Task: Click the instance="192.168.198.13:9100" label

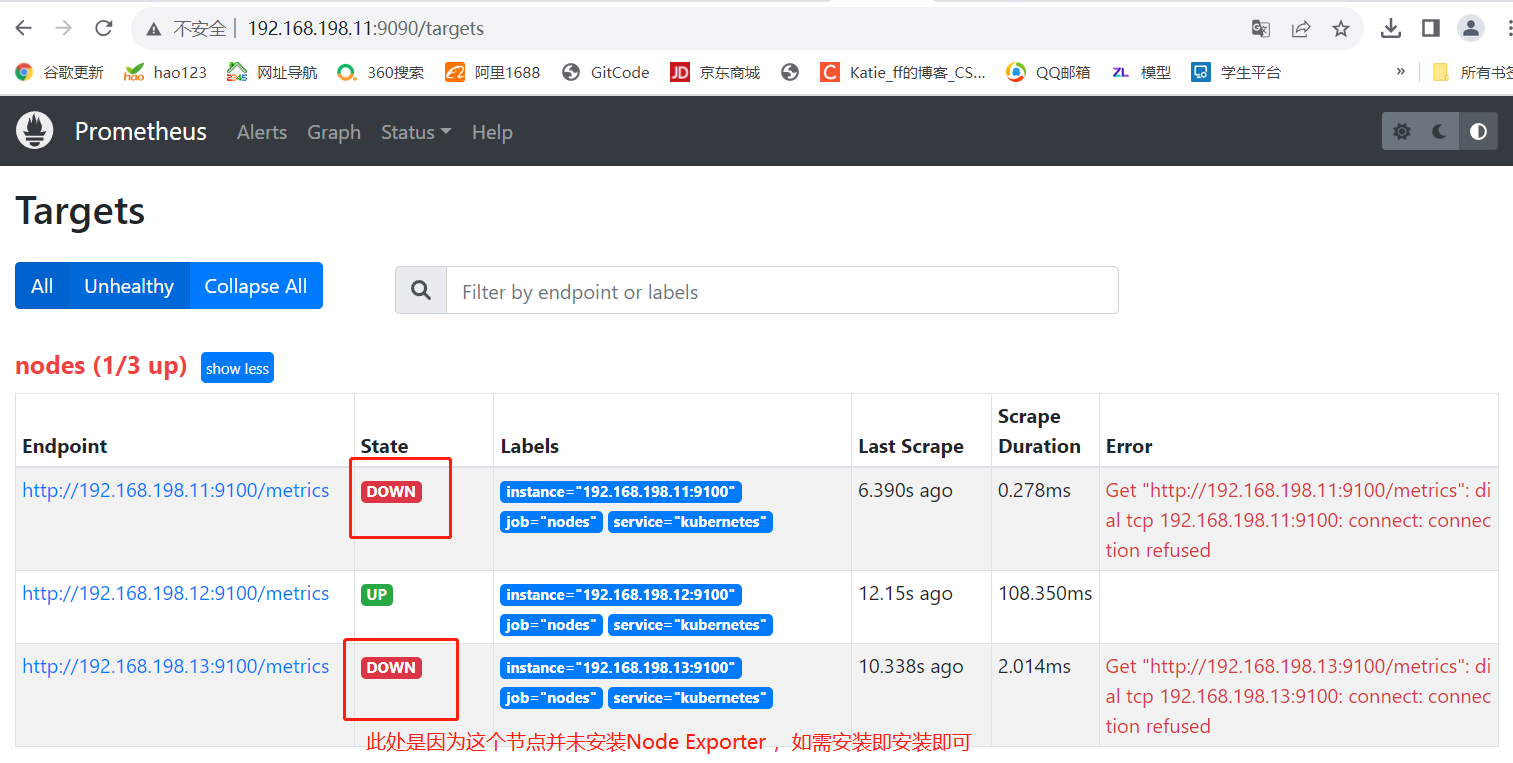Action: pos(621,668)
